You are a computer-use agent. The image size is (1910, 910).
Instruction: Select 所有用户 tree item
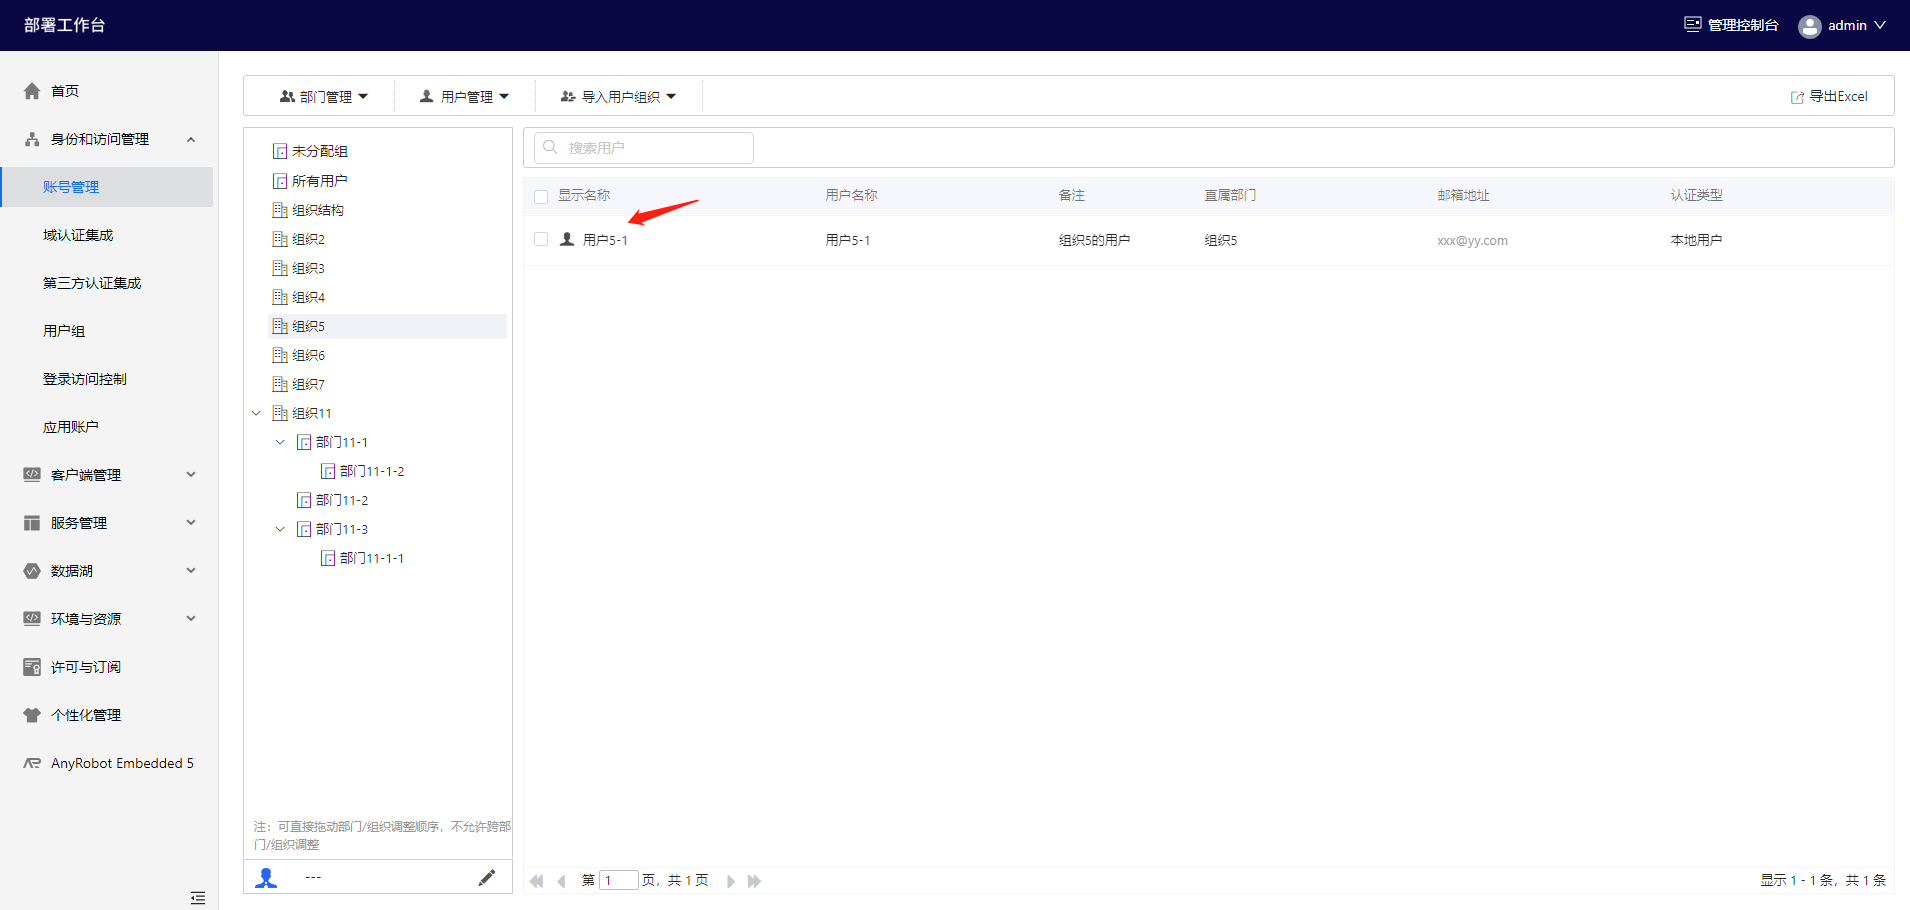(320, 181)
